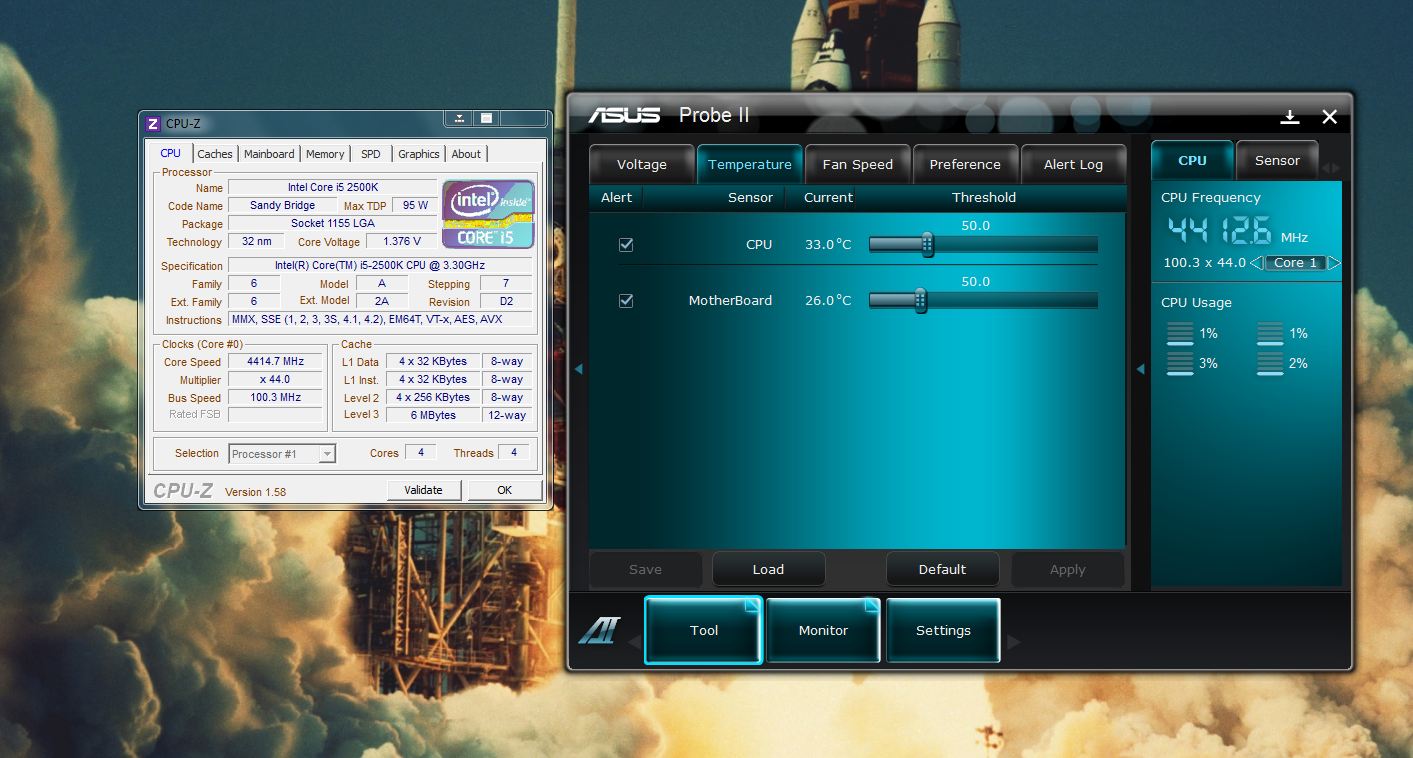Open the Tool menu button

[704, 630]
